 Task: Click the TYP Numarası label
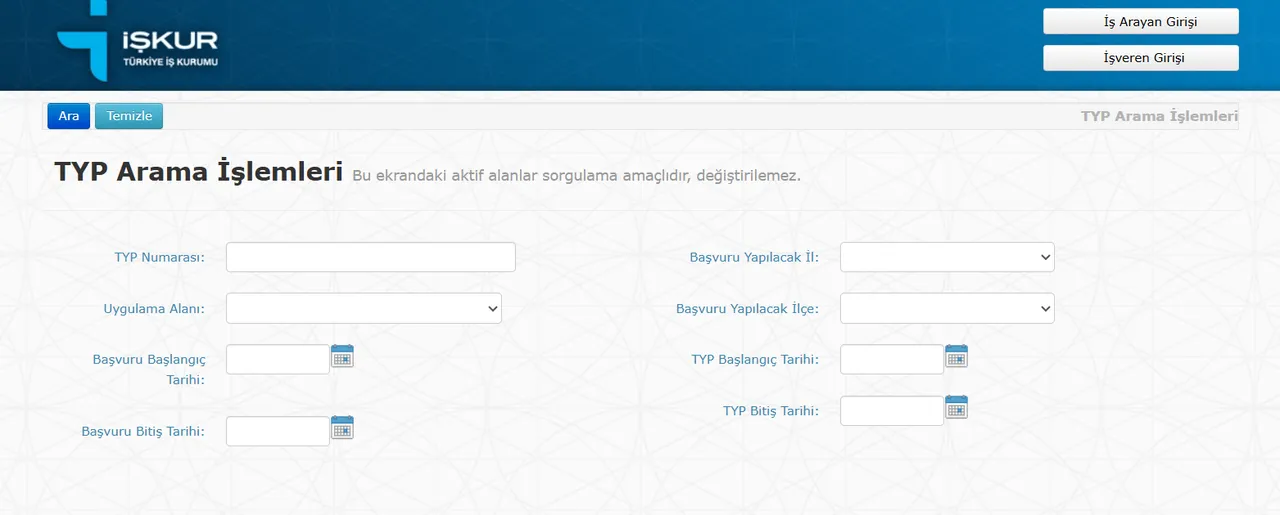click(x=159, y=257)
